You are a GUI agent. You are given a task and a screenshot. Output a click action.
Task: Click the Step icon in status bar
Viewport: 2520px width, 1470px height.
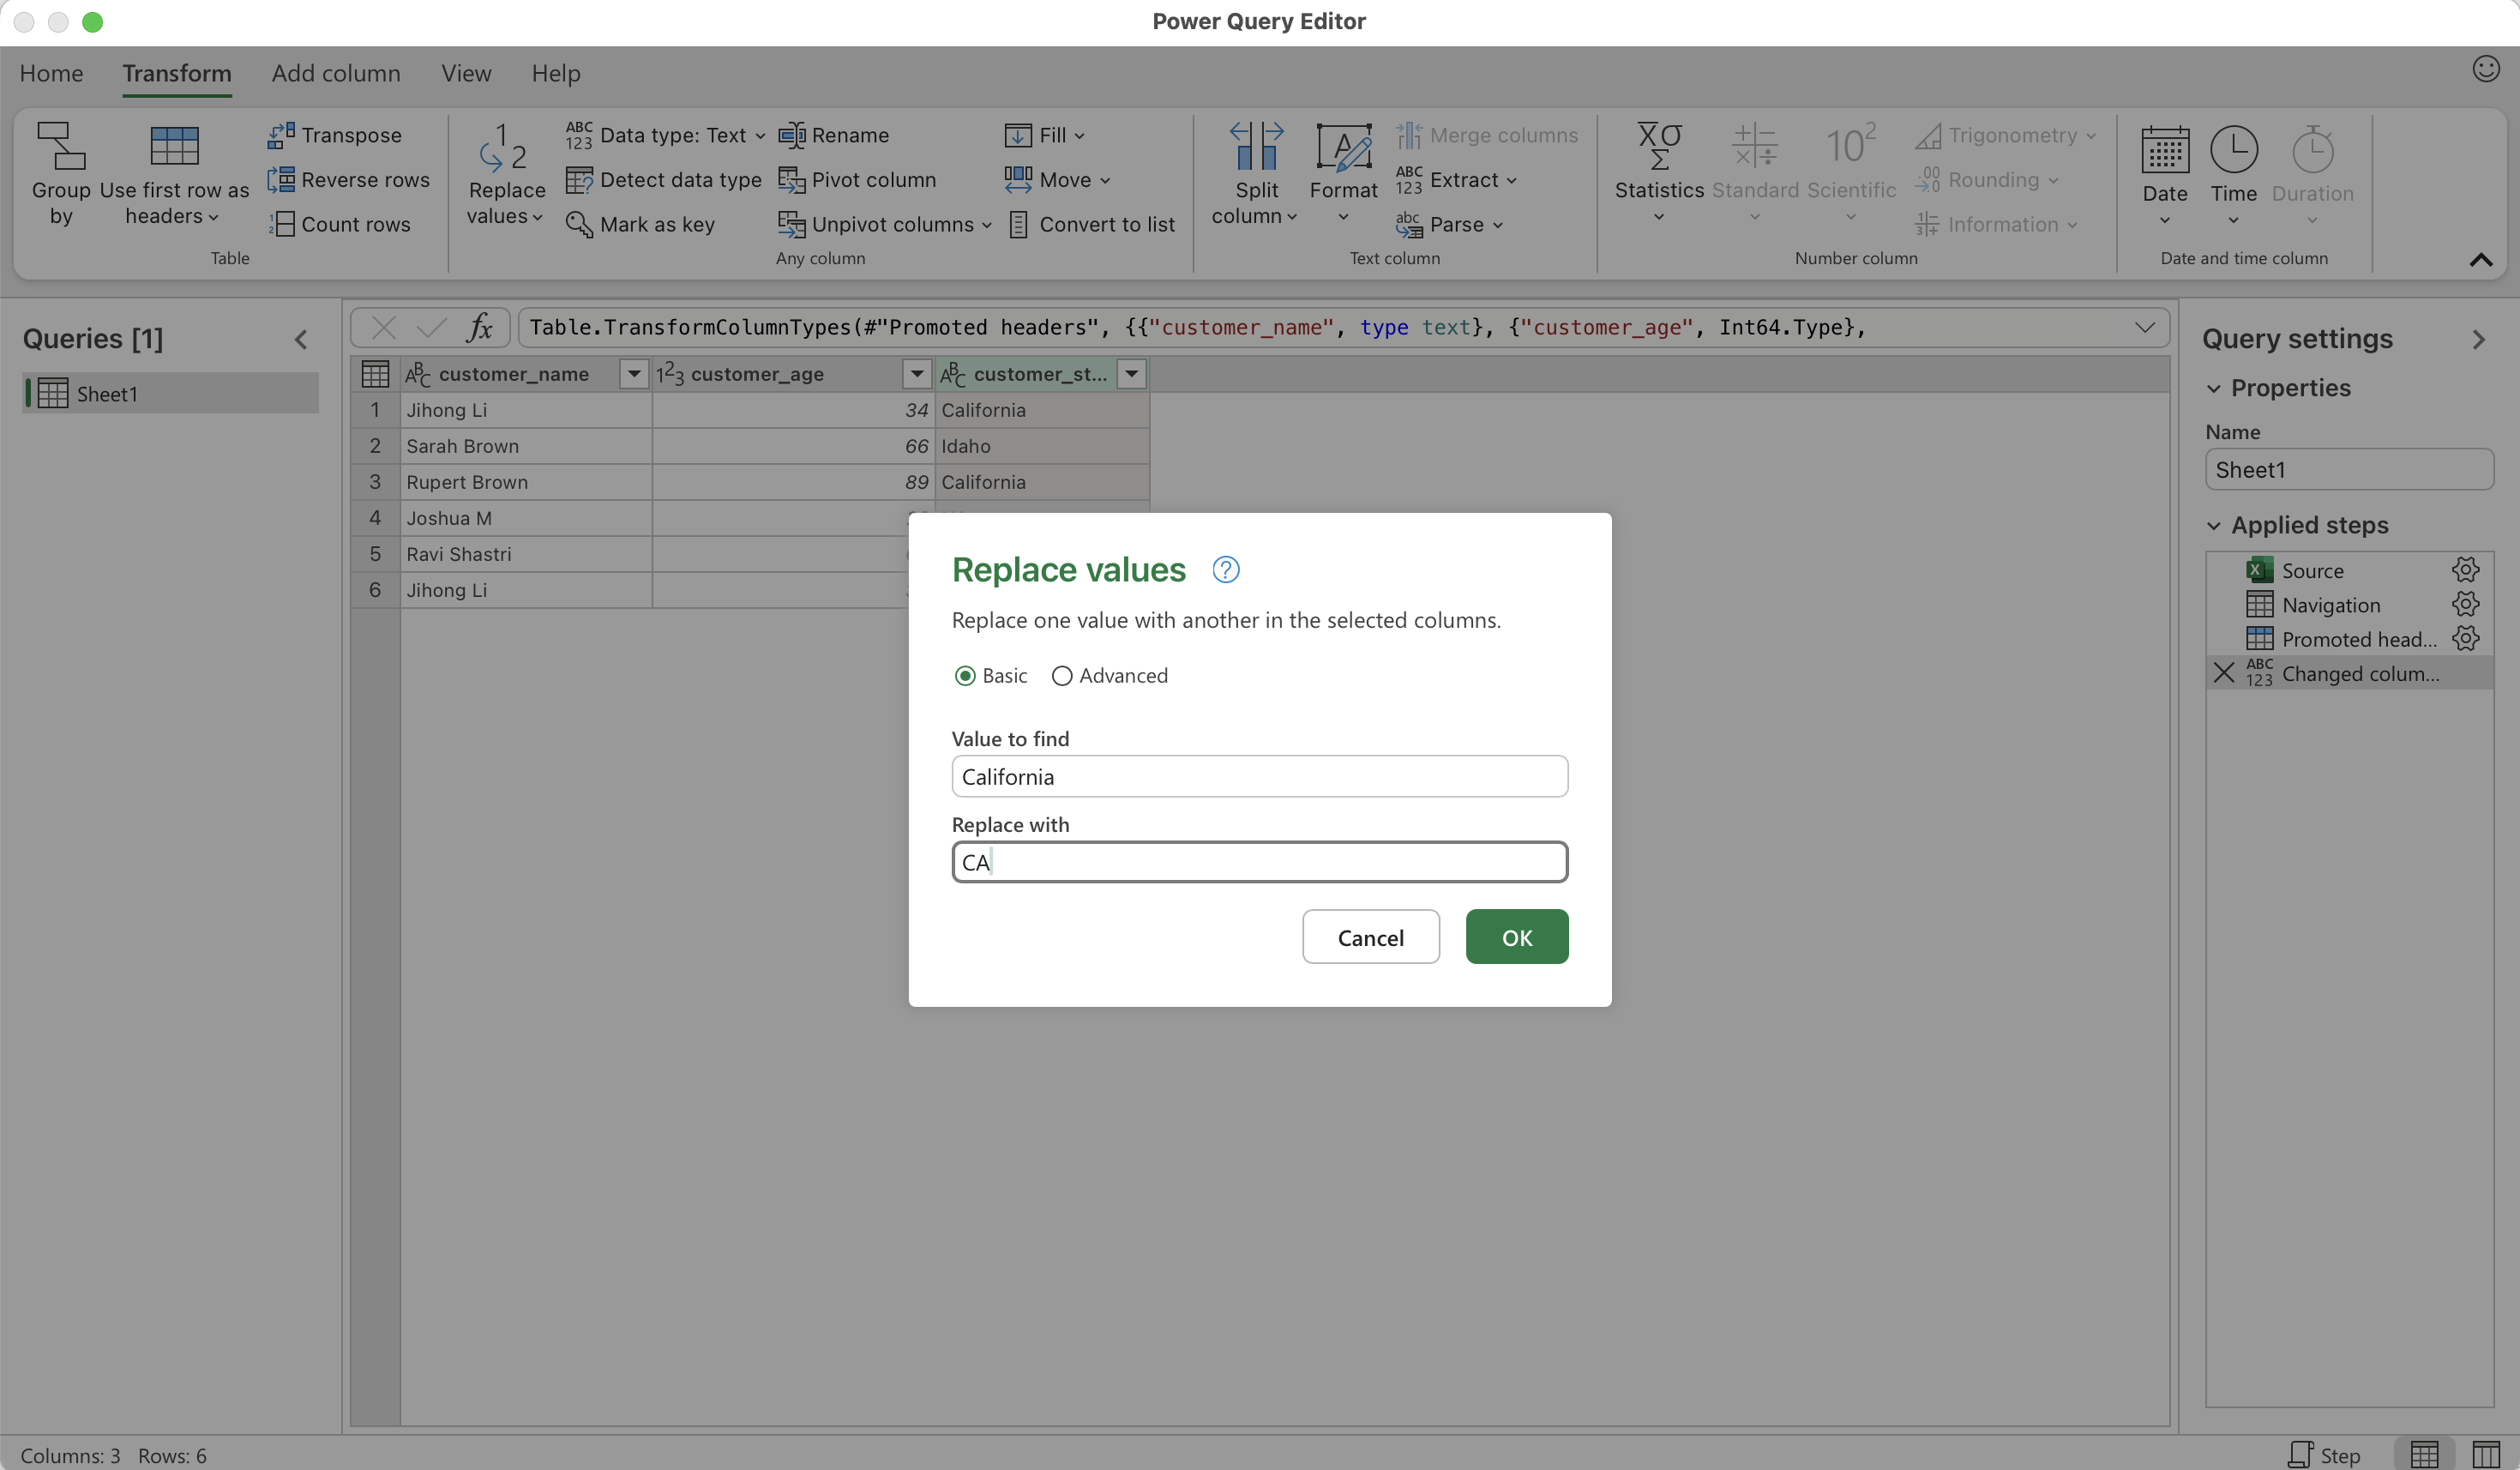pyautogui.click(x=2300, y=1454)
